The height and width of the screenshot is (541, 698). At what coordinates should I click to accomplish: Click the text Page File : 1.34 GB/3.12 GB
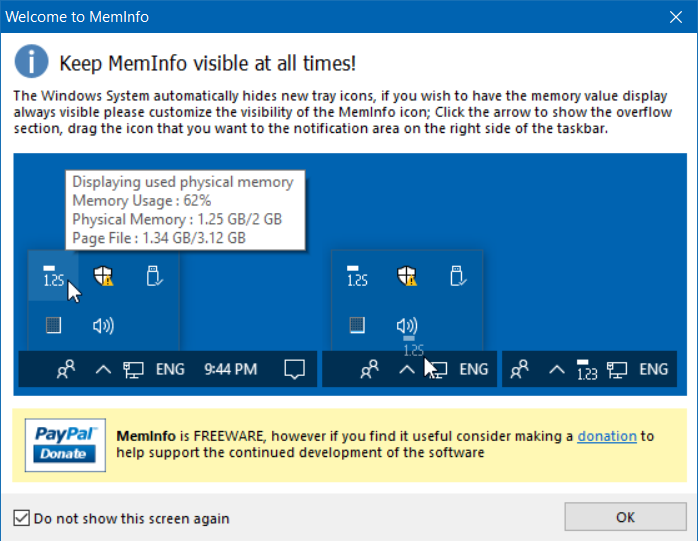(159, 238)
